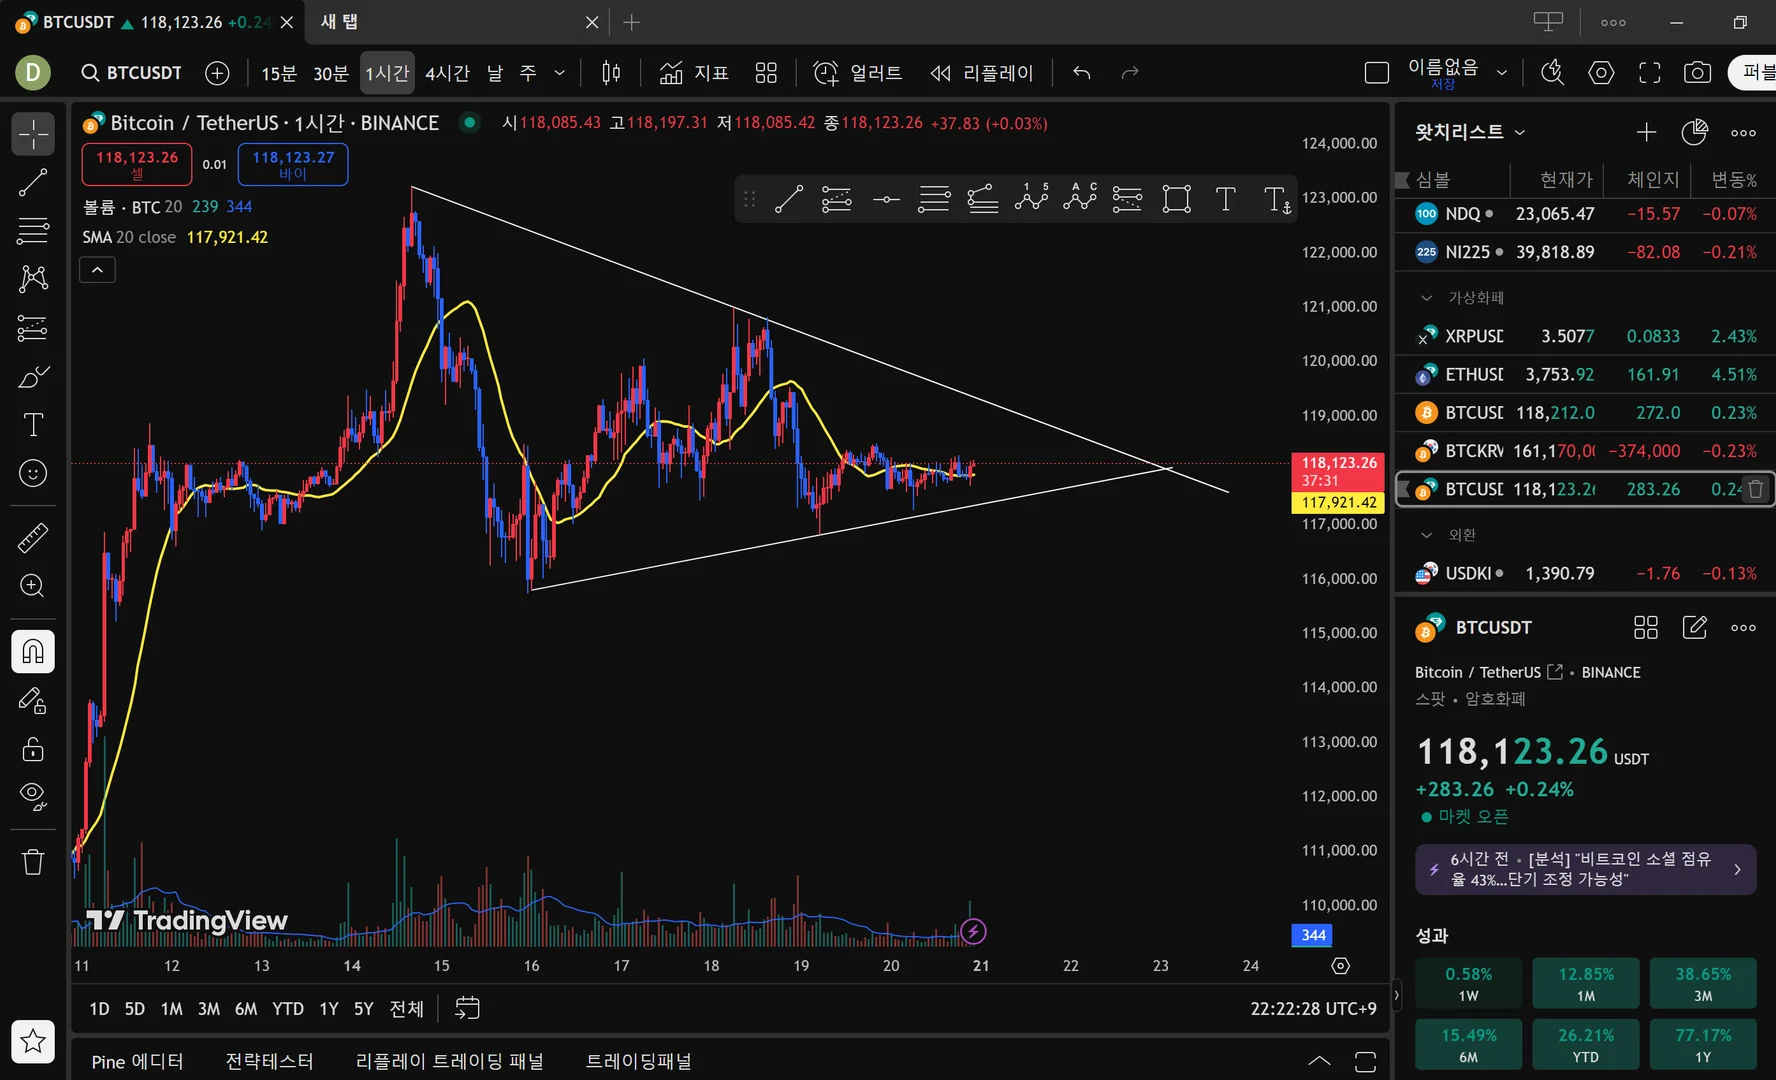Image resolution: width=1776 pixels, height=1080 pixels.
Task: Select the trend line tool in left sidebar
Action: (33, 182)
